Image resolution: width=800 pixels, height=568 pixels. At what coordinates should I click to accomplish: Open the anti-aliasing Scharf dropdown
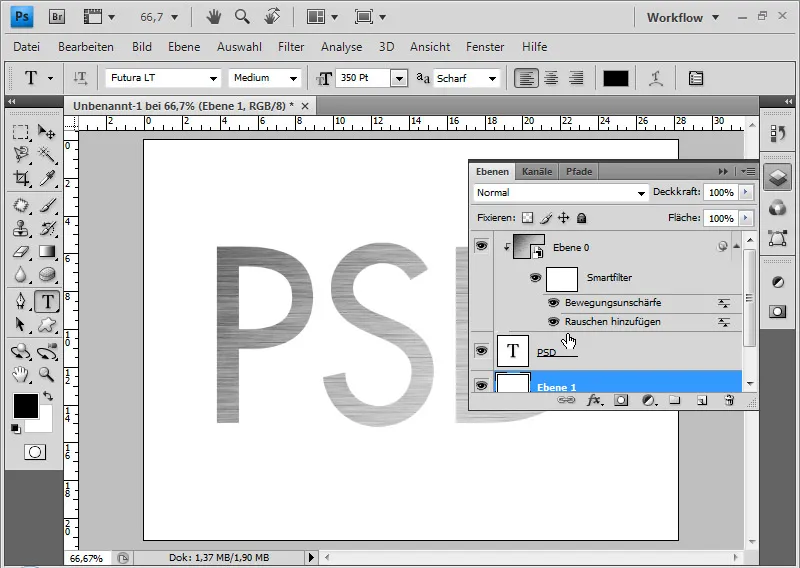[492, 79]
